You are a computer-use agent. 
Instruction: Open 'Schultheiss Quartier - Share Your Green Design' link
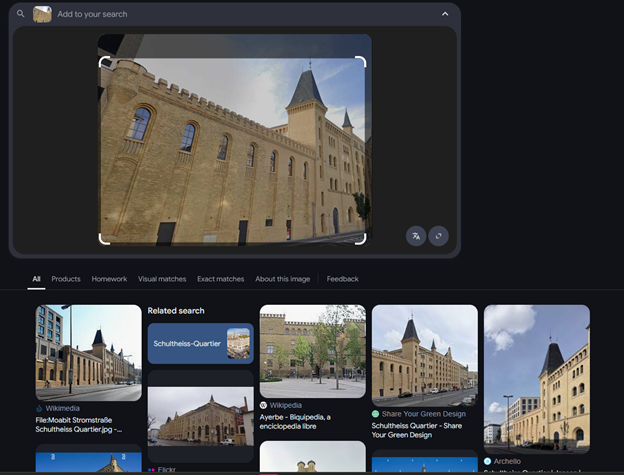click(417, 430)
